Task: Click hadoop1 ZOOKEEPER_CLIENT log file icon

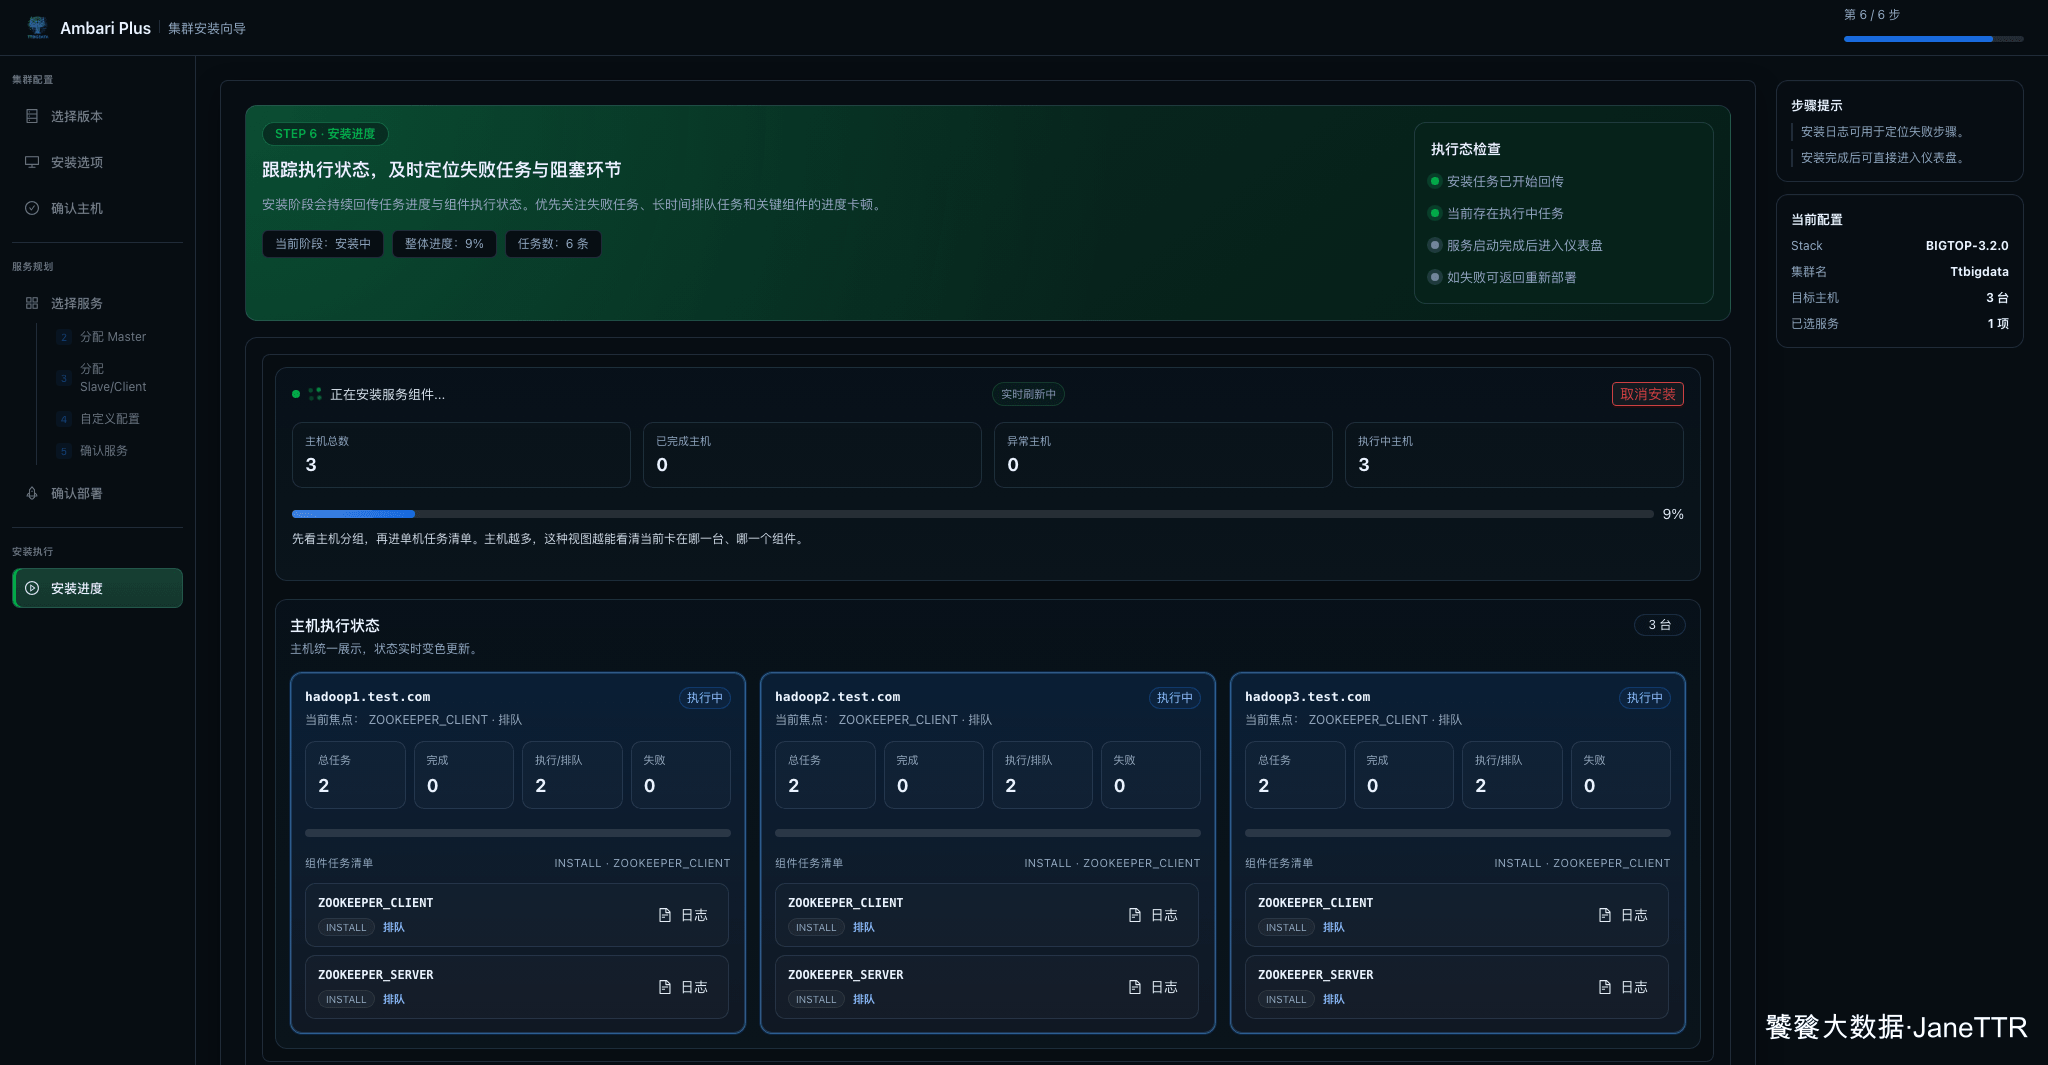Action: coord(665,915)
